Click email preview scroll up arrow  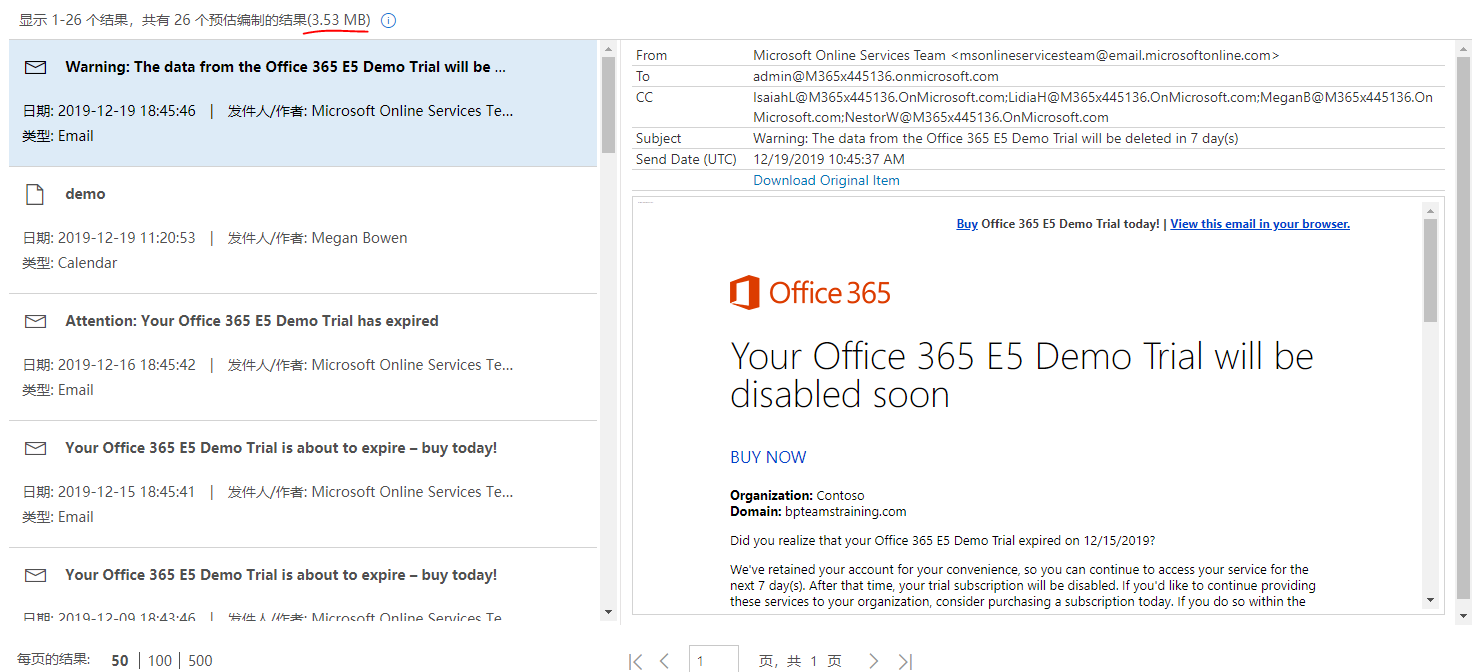(x=1430, y=210)
